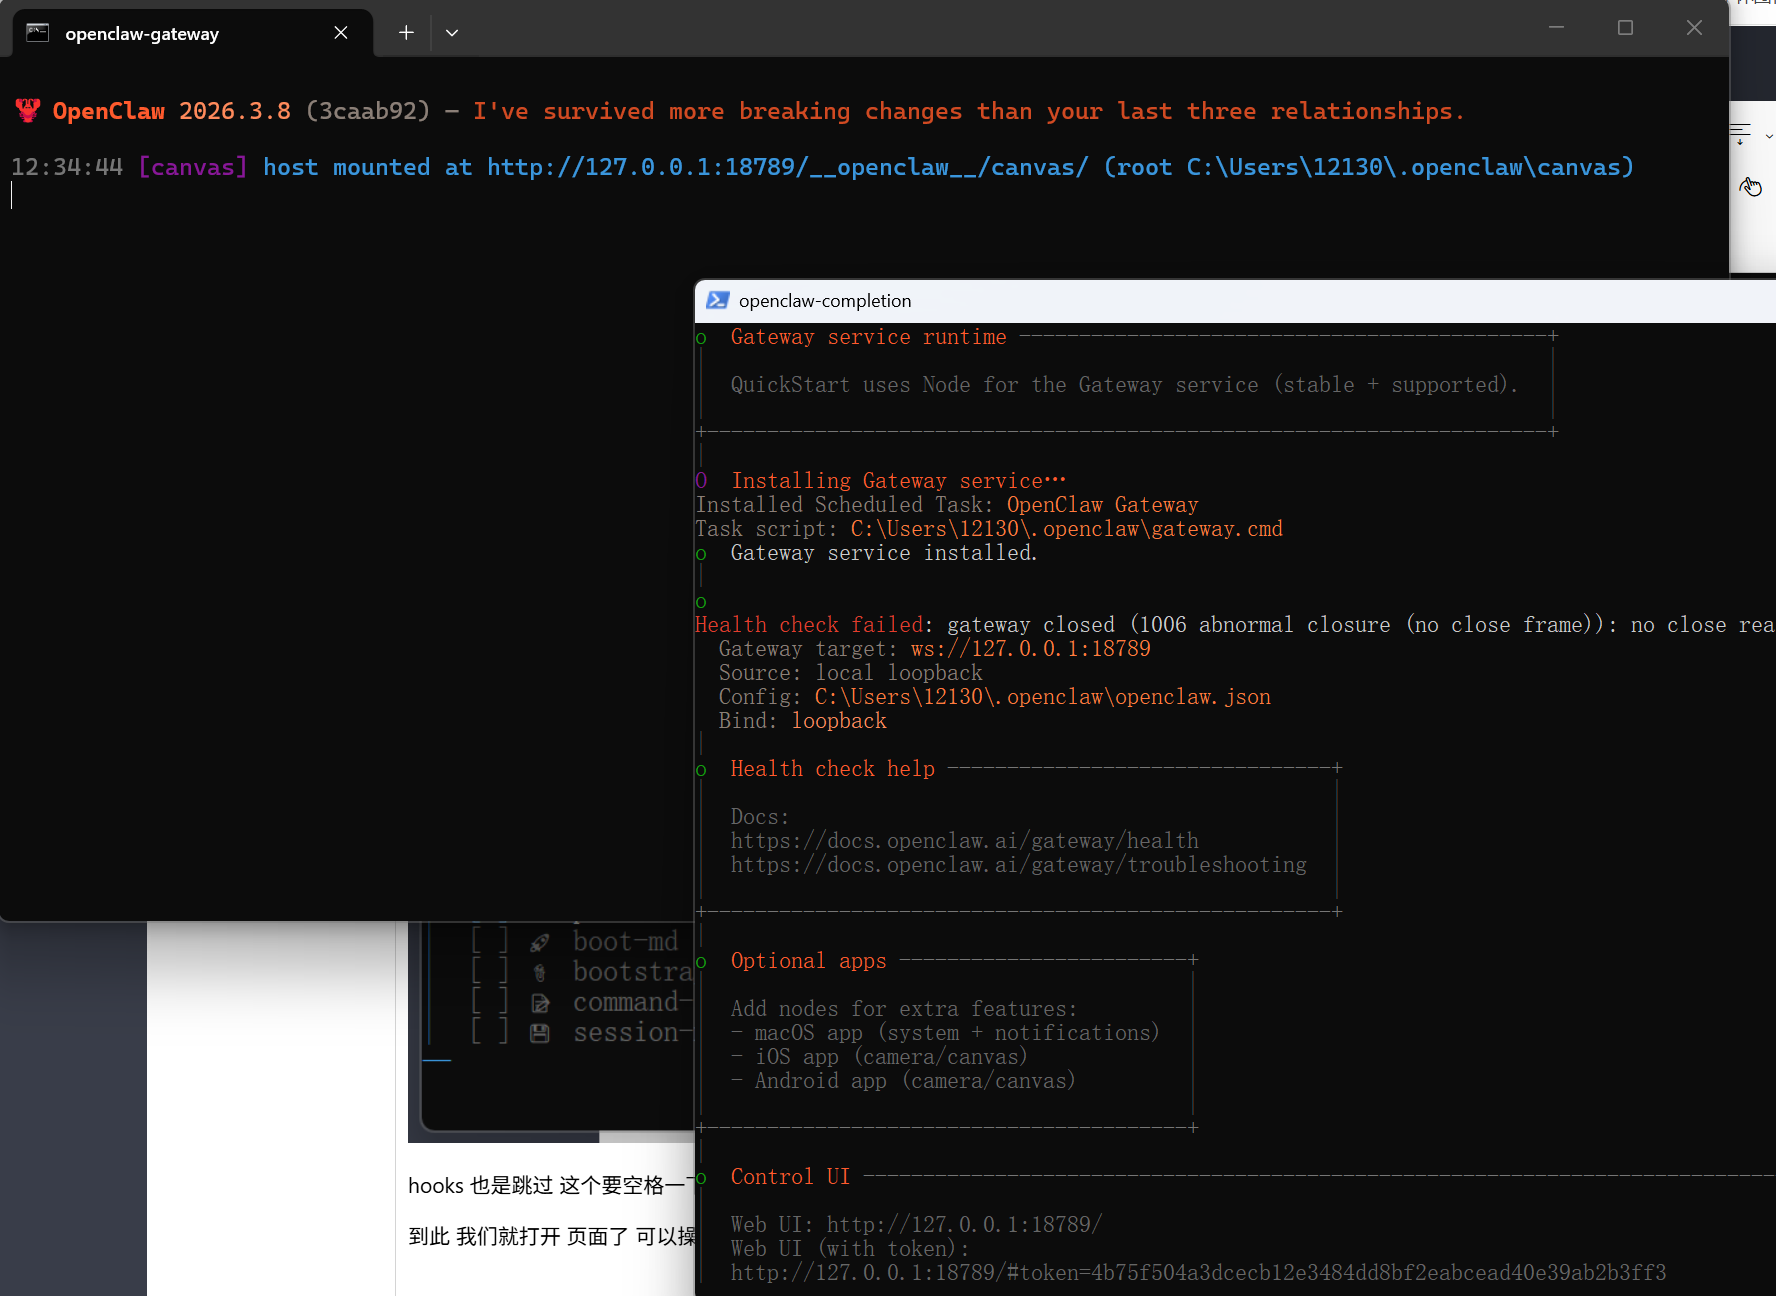The image size is (1776, 1296).
Task: Click the red OpenClaw lobster logo
Action: point(28,111)
